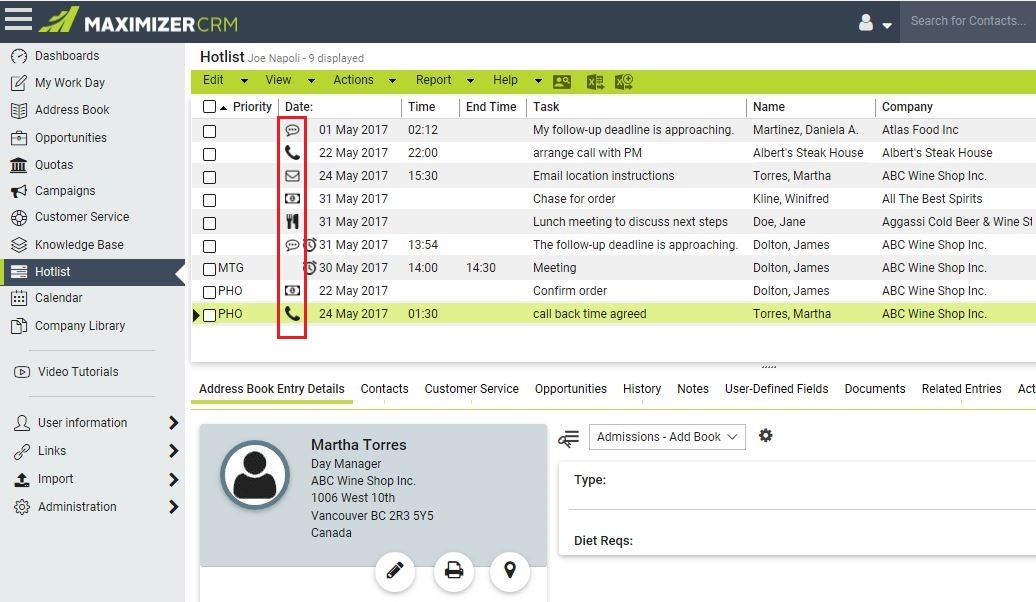
Task: Click the cutlery icon for lunch meeting task
Action: click(x=292, y=221)
